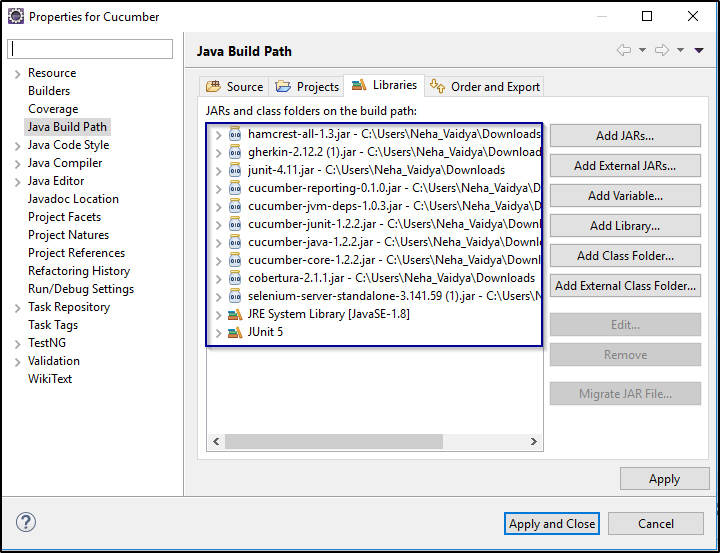The image size is (720, 553).
Task: Click the junit-4.11.jar jar icon
Action: coord(235,170)
